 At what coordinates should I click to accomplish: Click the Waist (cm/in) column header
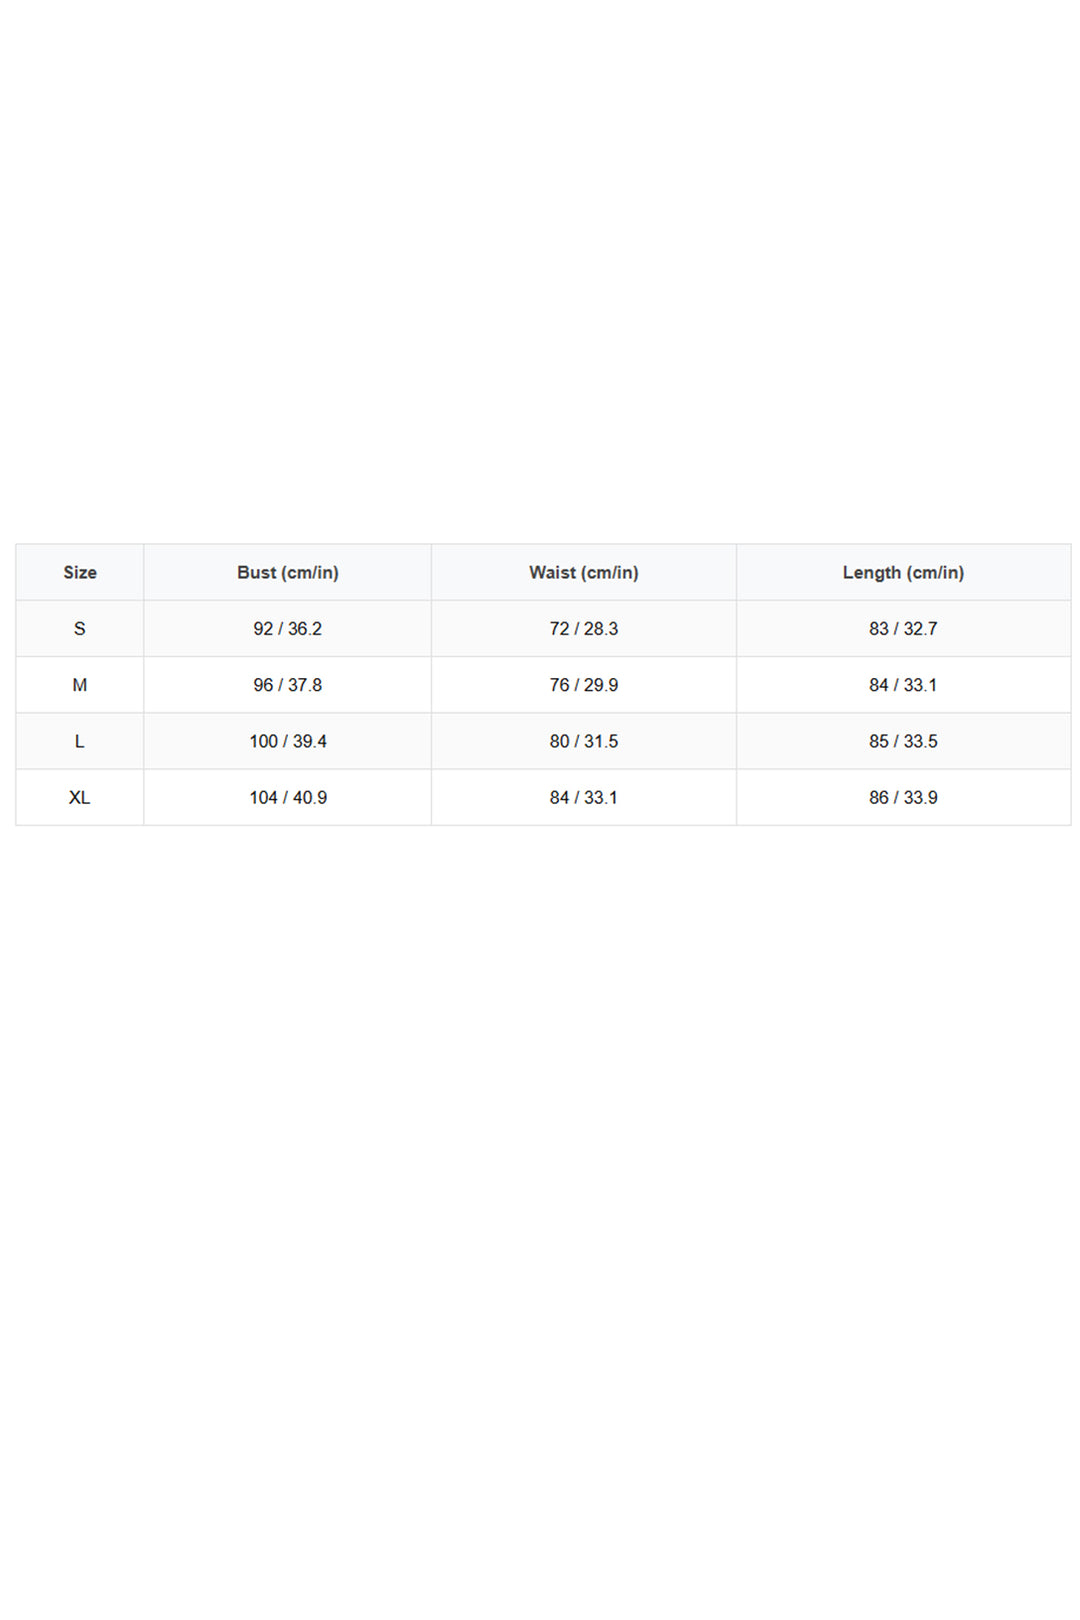(x=584, y=572)
